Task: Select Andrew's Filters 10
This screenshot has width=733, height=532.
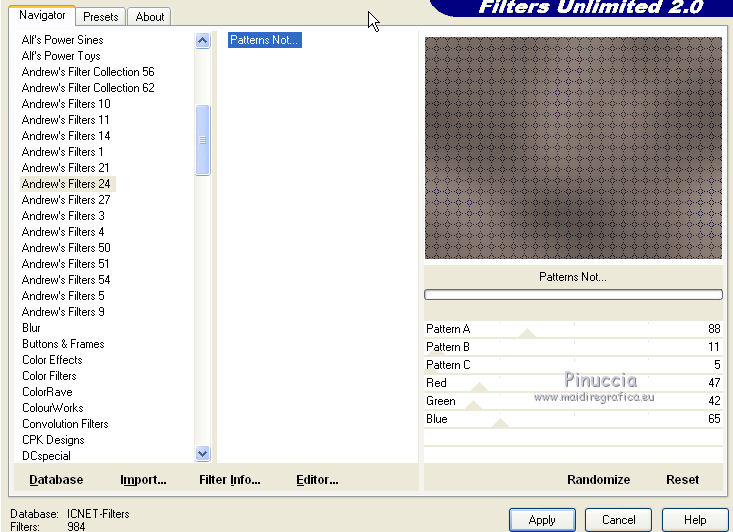Action: [66, 104]
